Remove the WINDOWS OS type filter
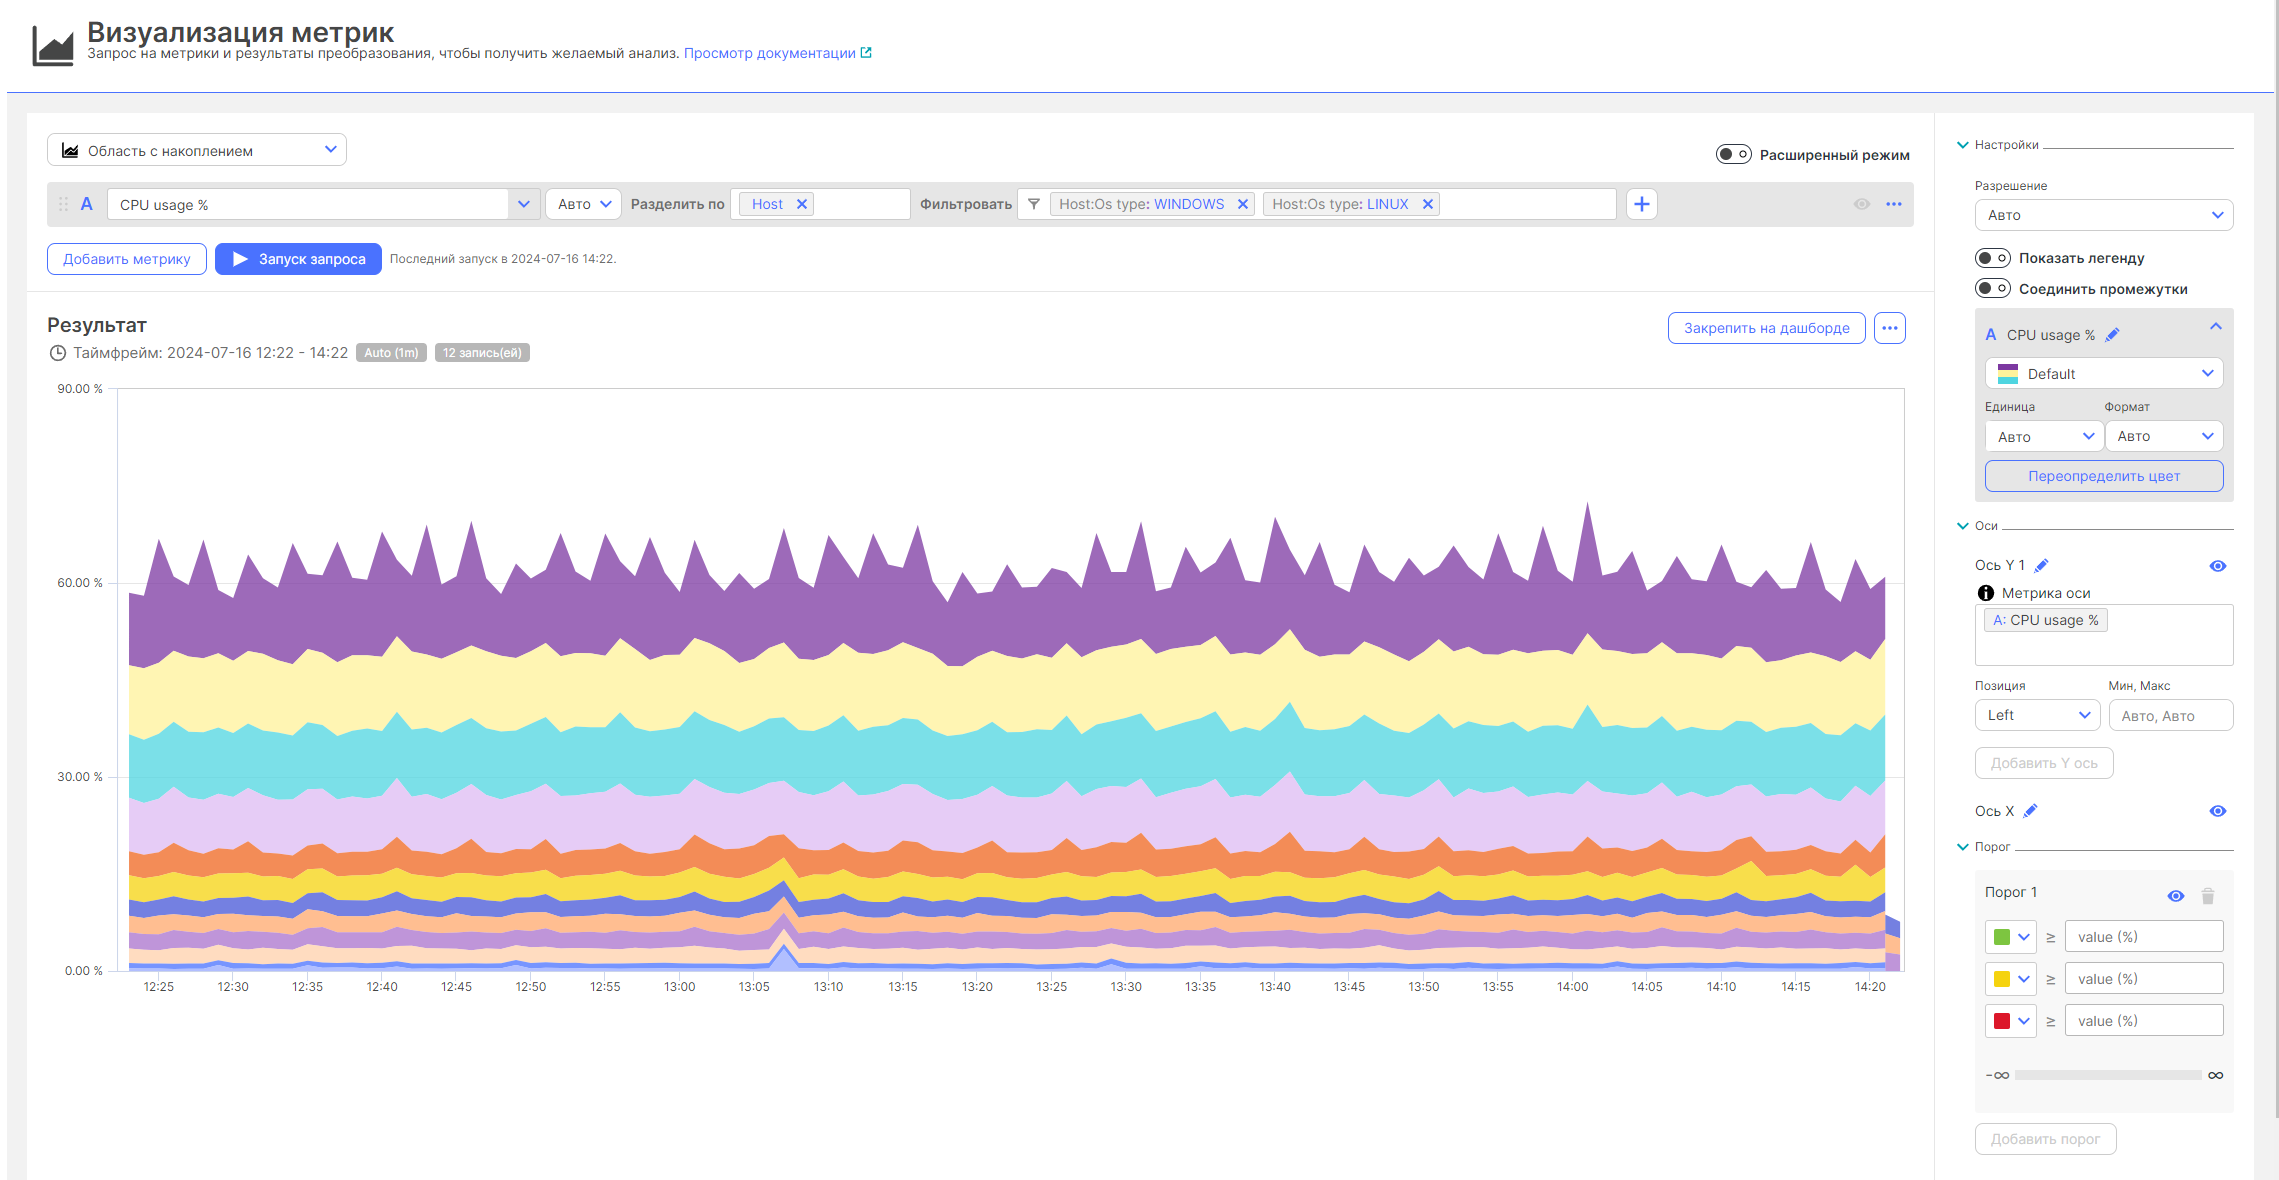Viewport: 2279px width, 1180px height. click(1242, 204)
